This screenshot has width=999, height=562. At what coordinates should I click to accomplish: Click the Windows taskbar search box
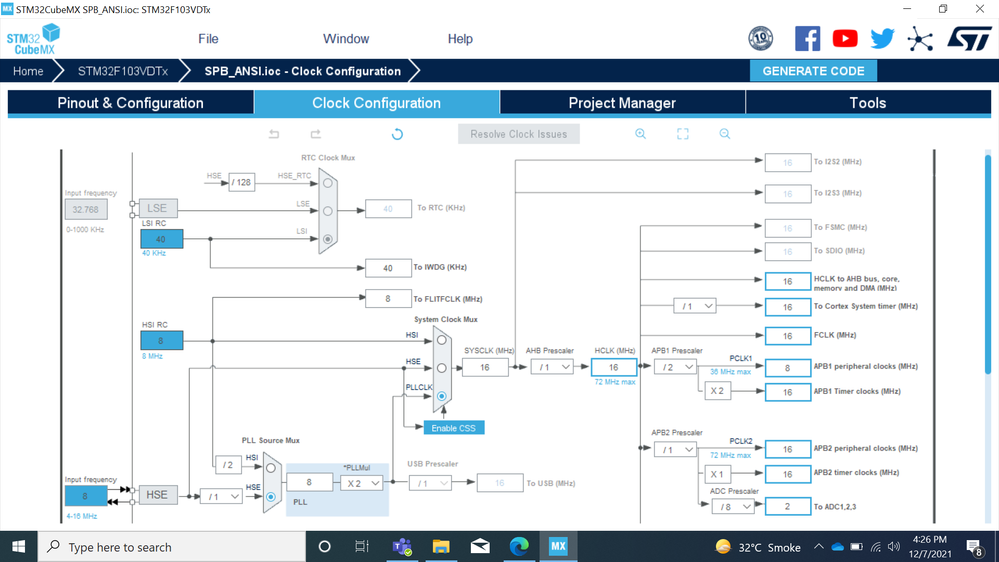click(172, 547)
